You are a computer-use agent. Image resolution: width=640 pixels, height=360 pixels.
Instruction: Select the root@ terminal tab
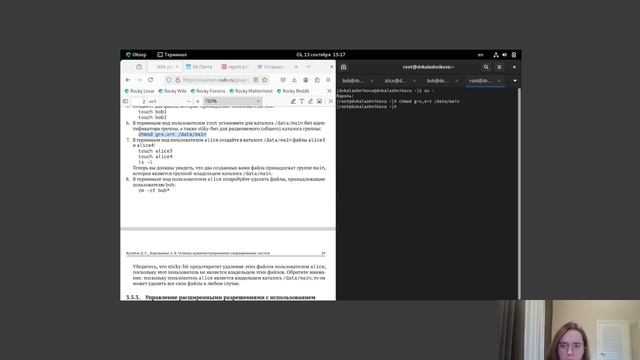pyautogui.click(x=480, y=81)
